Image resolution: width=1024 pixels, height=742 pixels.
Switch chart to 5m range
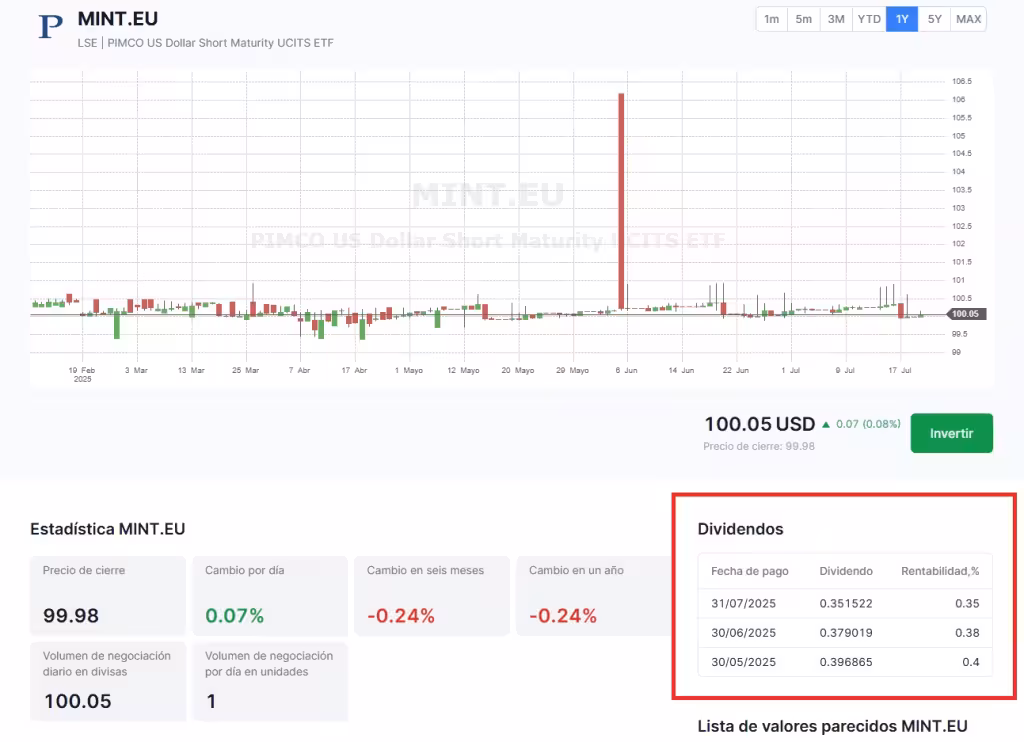[804, 19]
